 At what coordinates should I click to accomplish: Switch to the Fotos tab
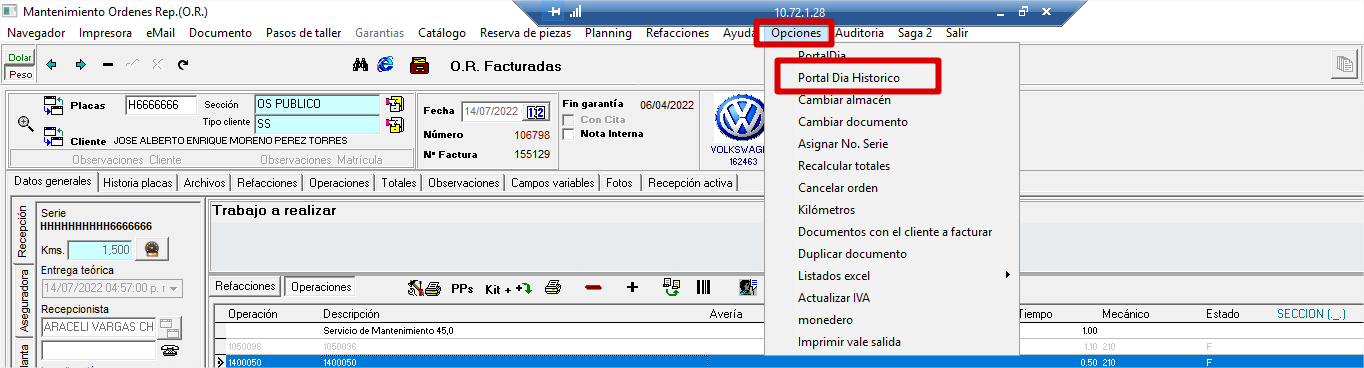(x=620, y=183)
